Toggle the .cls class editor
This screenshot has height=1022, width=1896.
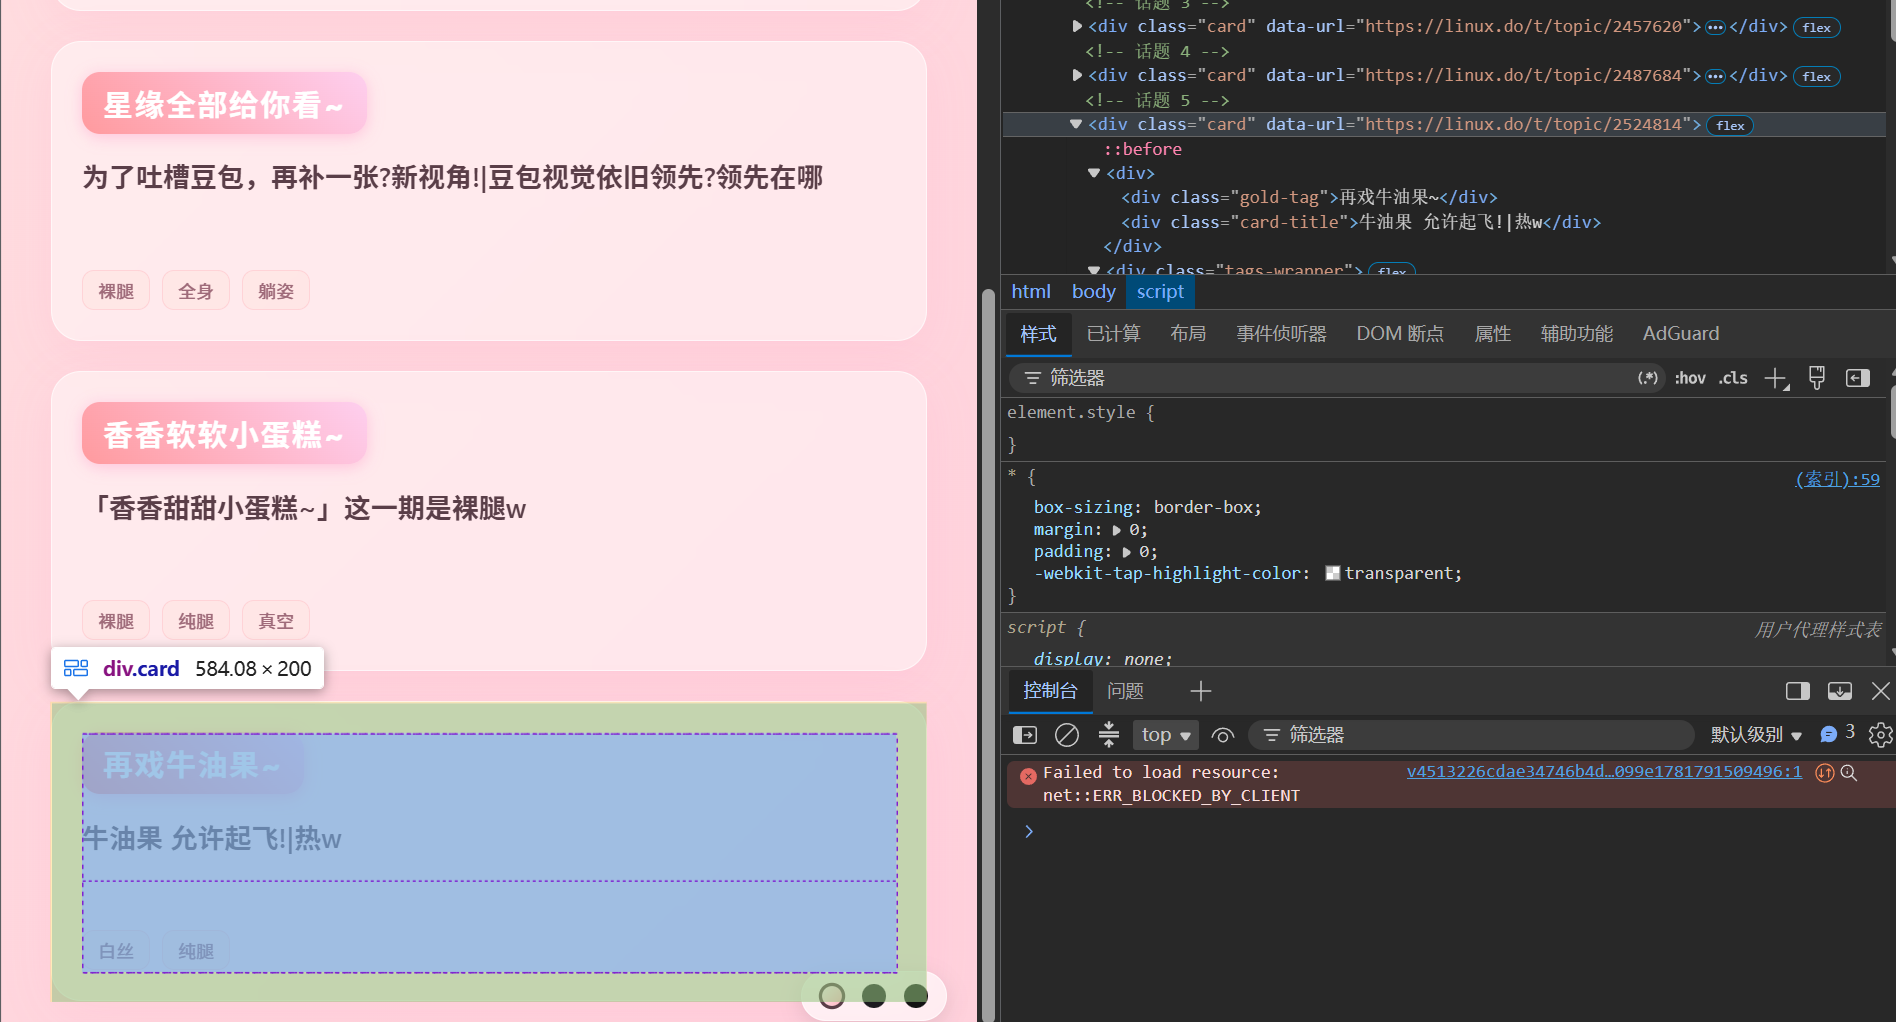[1733, 378]
